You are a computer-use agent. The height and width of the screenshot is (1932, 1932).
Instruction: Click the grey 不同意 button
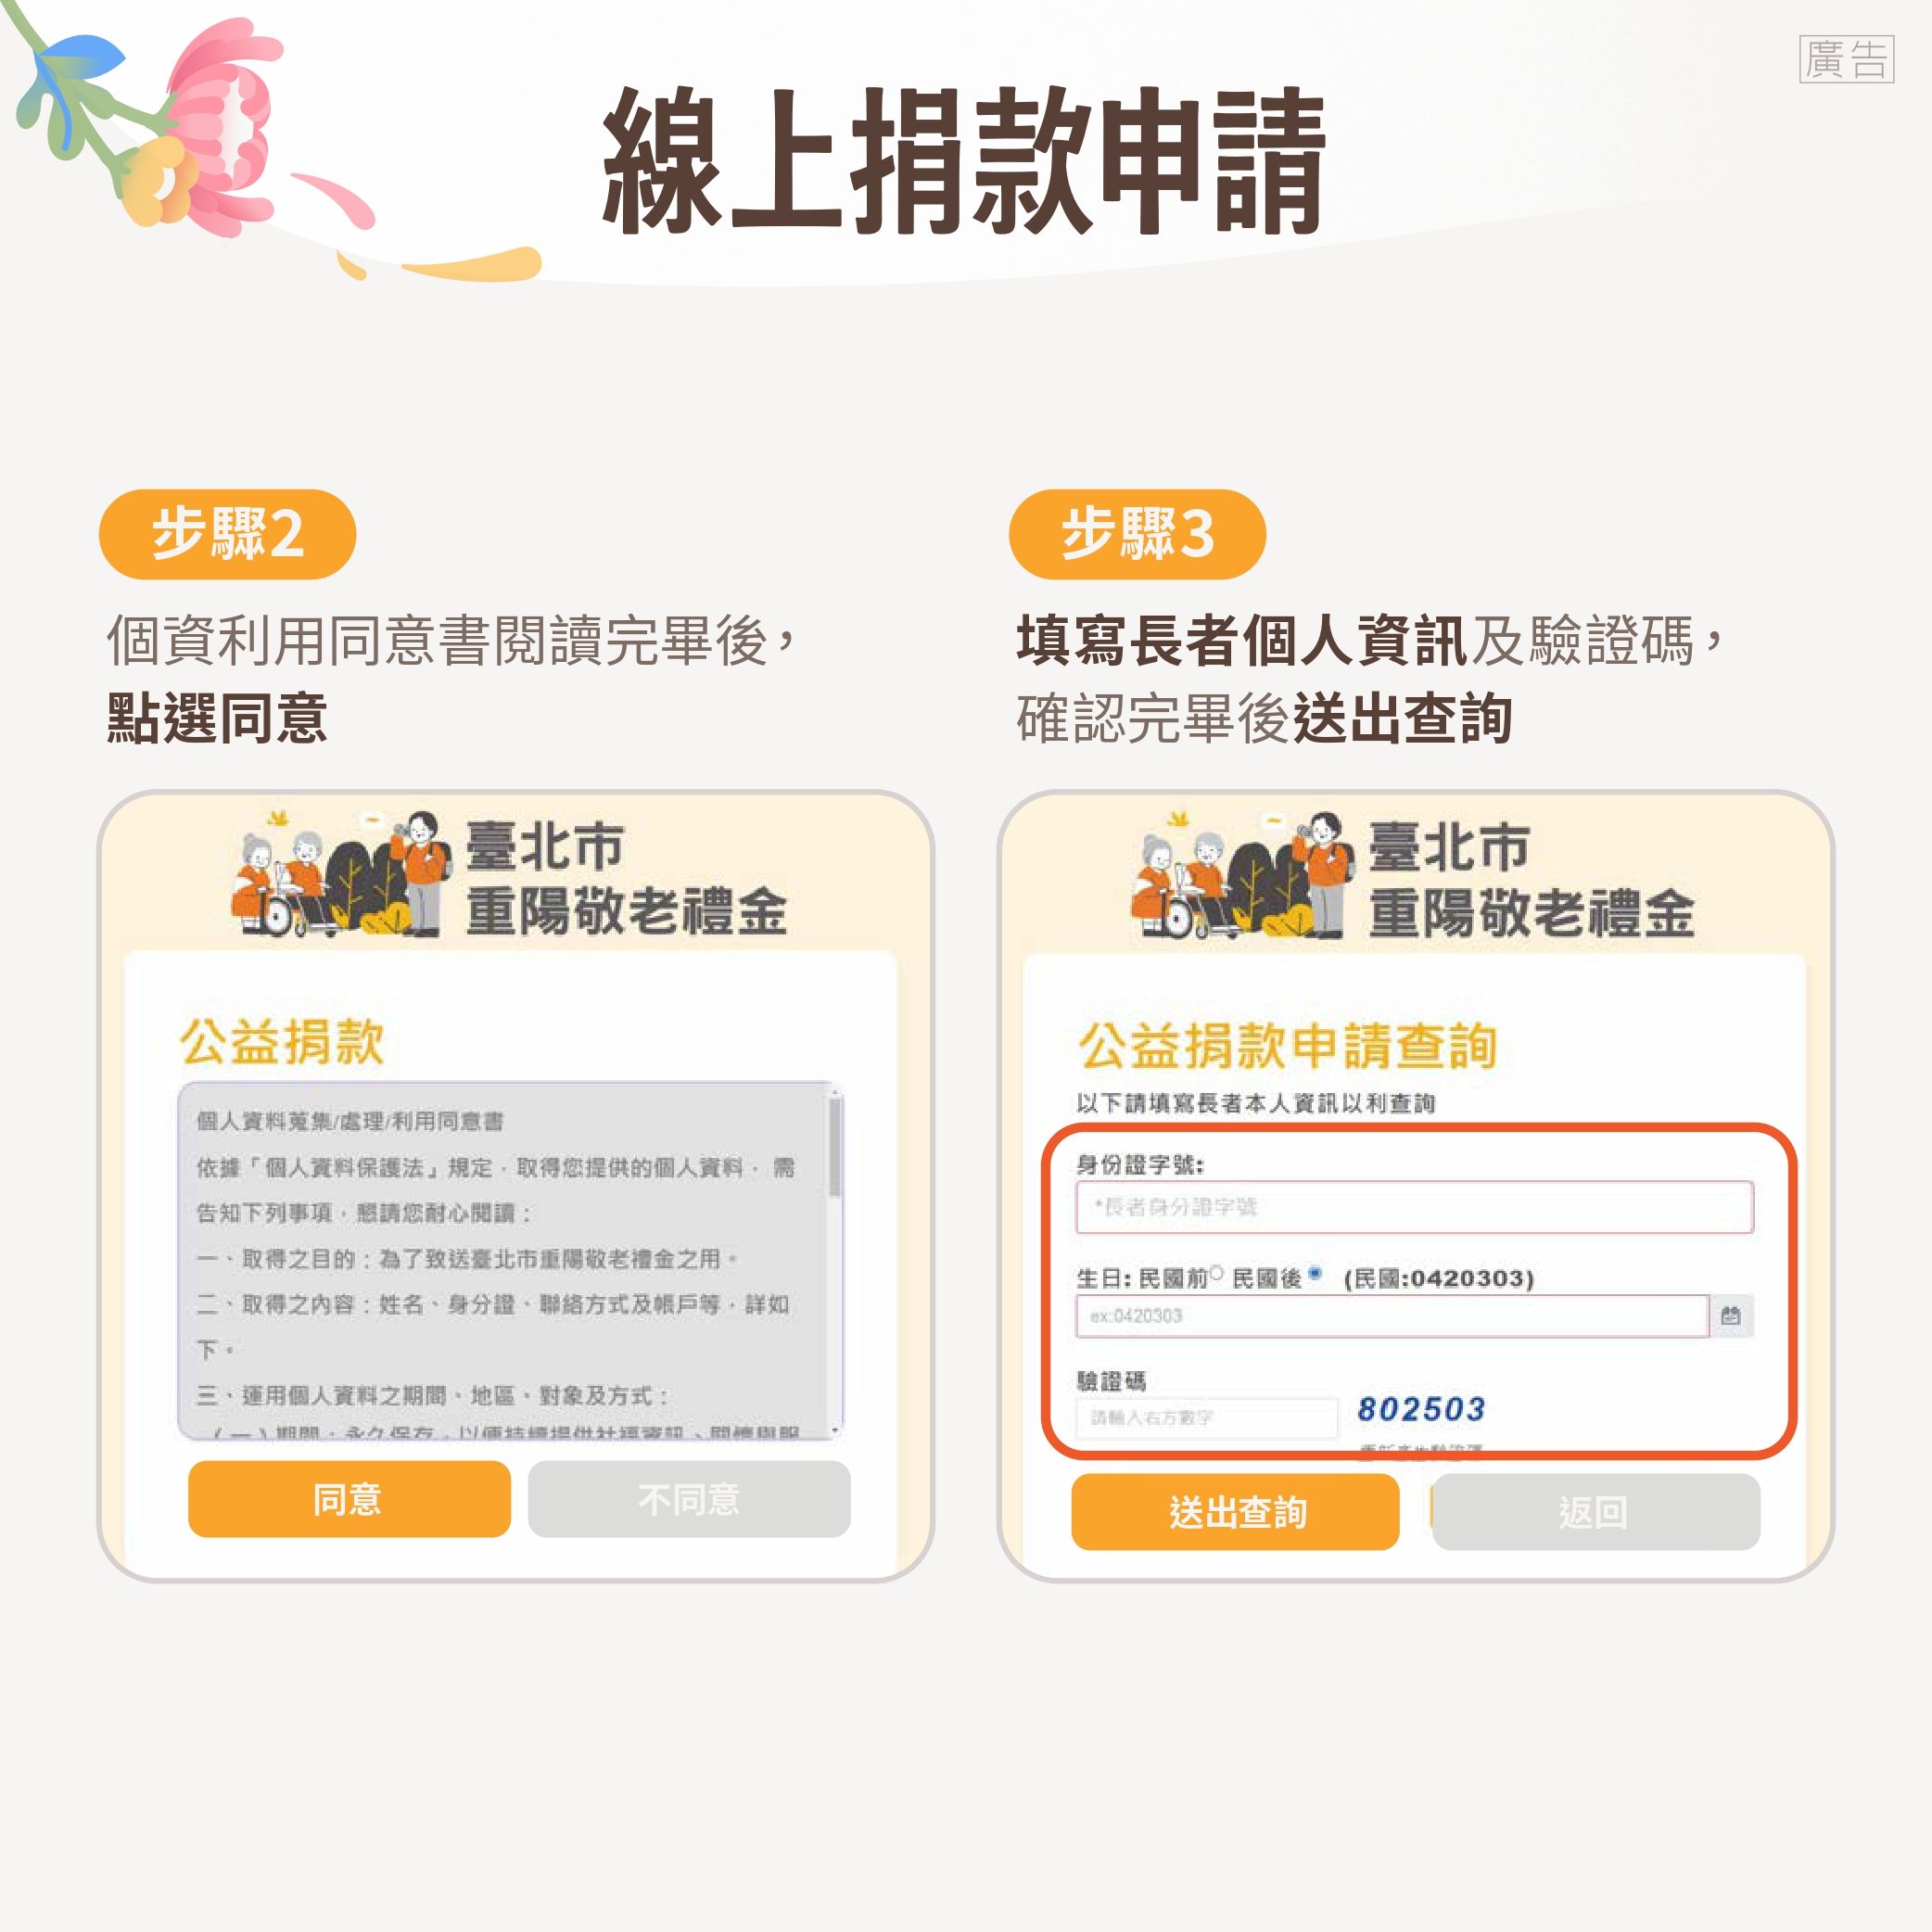[x=689, y=1498]
